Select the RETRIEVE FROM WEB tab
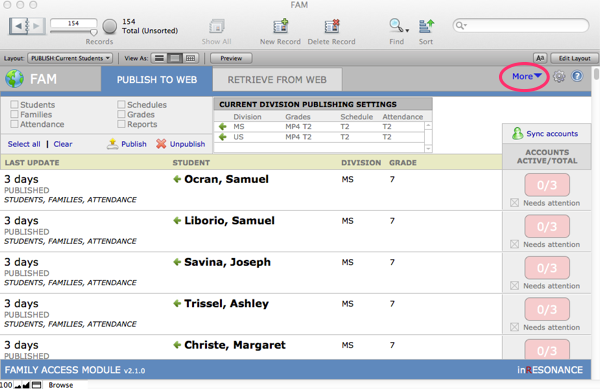Image resolution: width=600 pixels, height=389 pixels. tap(277, 80)
